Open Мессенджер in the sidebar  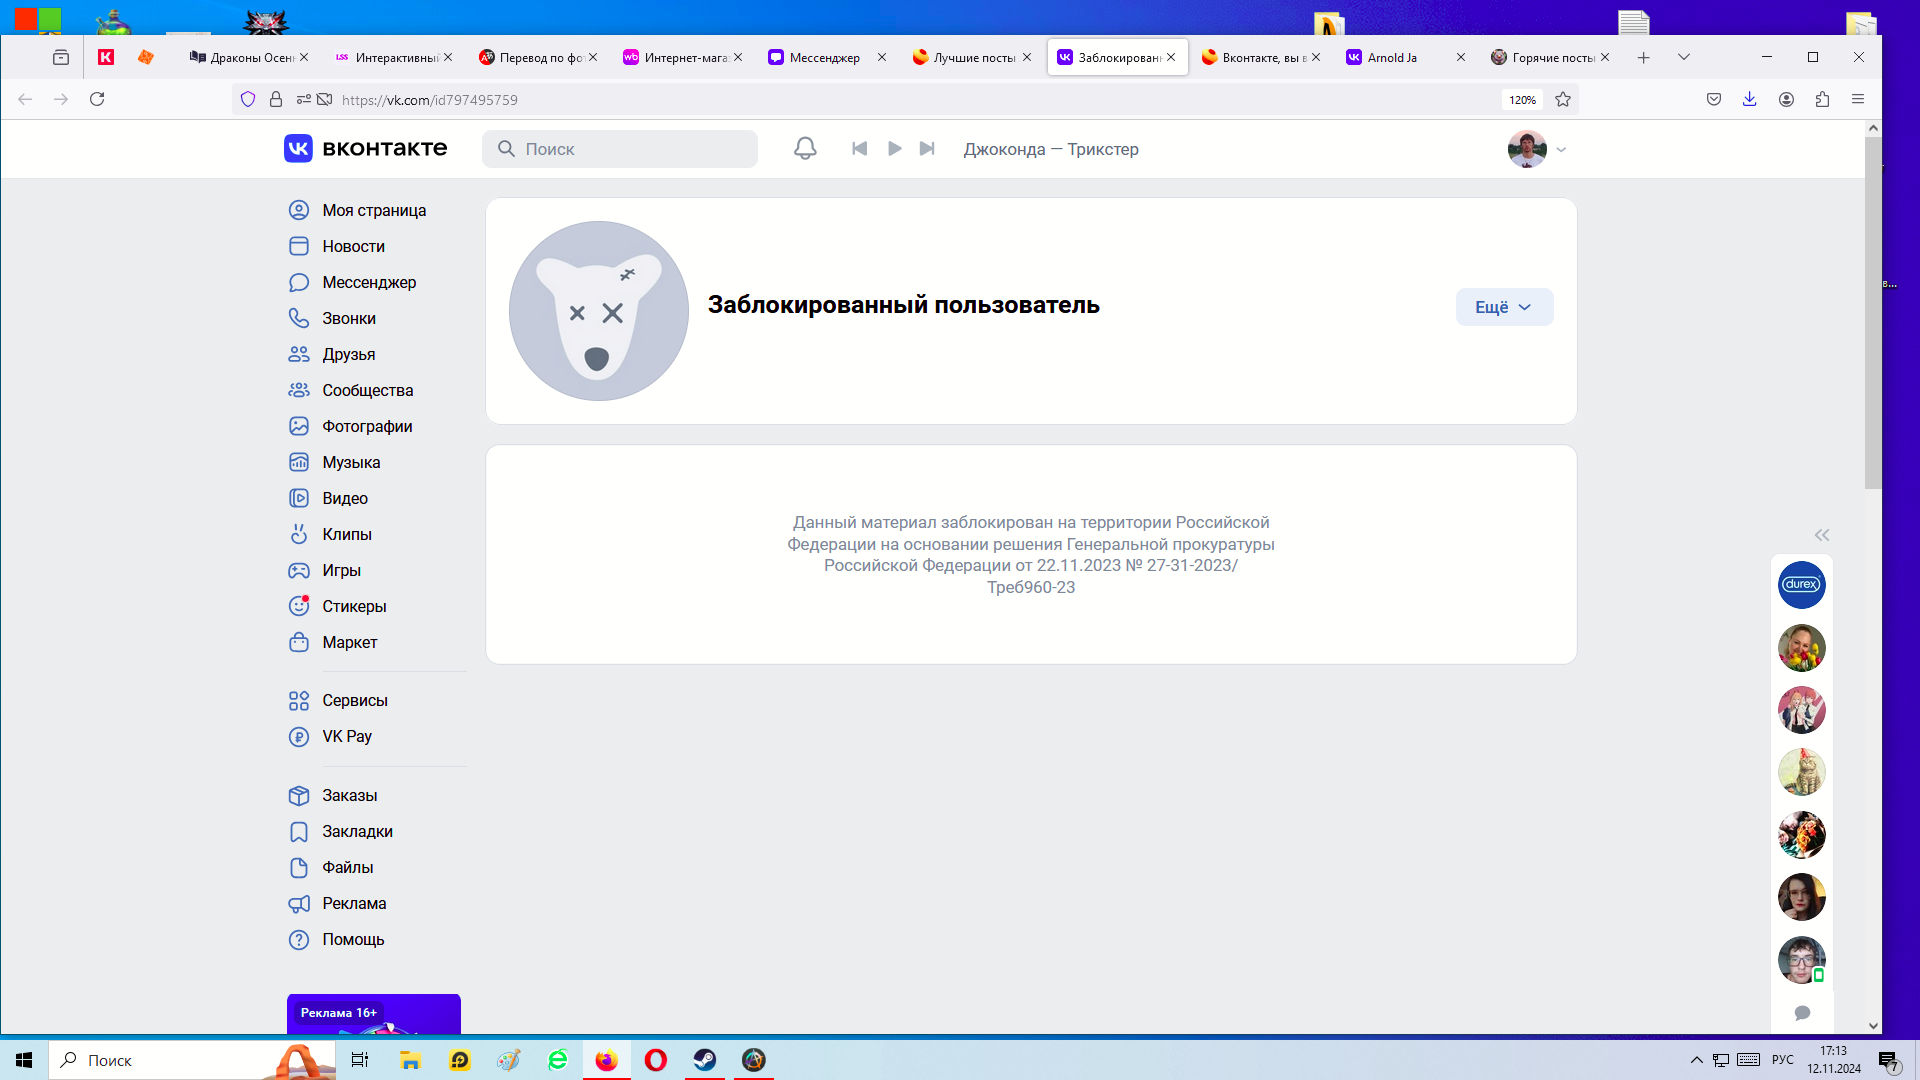(x=371, y=282)
